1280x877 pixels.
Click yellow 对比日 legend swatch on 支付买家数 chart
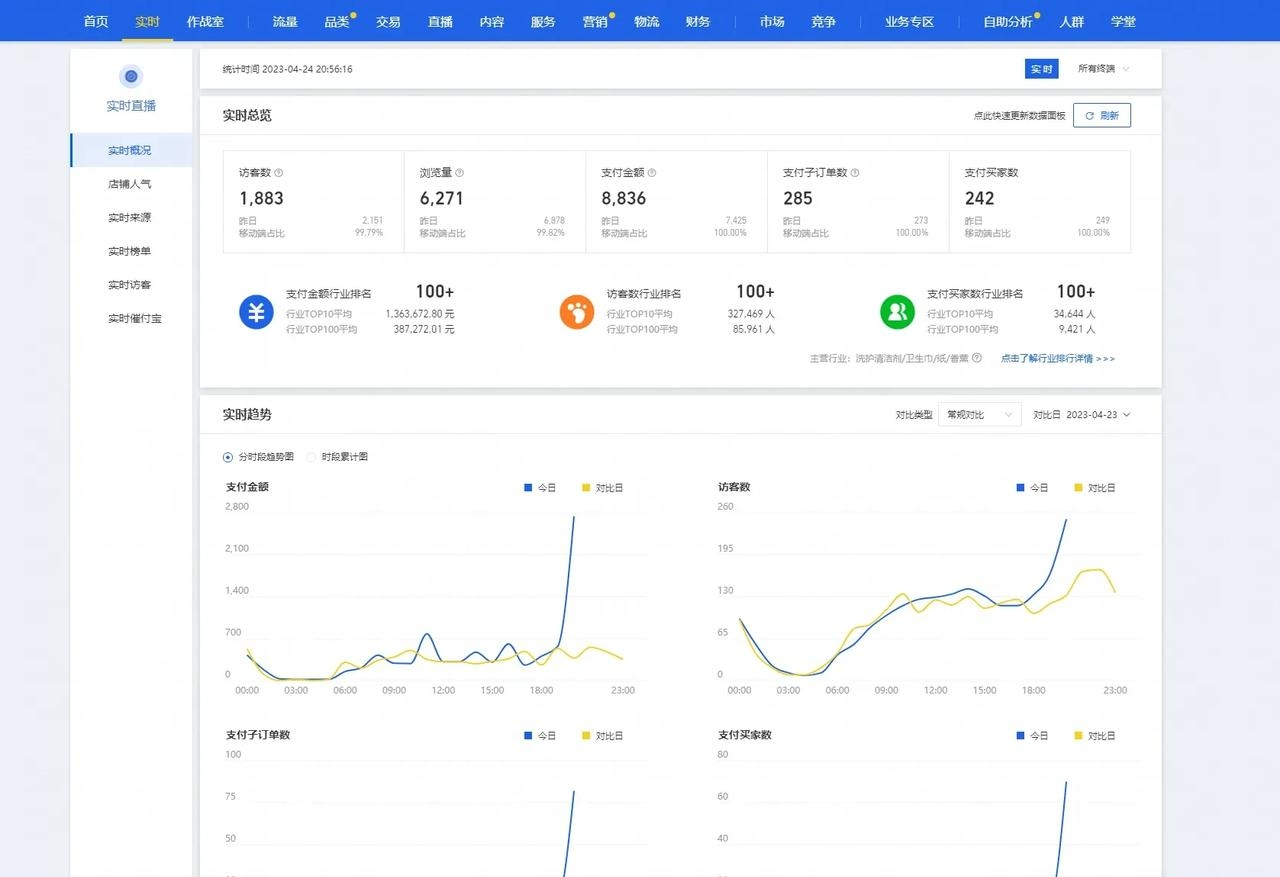tap(1078, 735)
